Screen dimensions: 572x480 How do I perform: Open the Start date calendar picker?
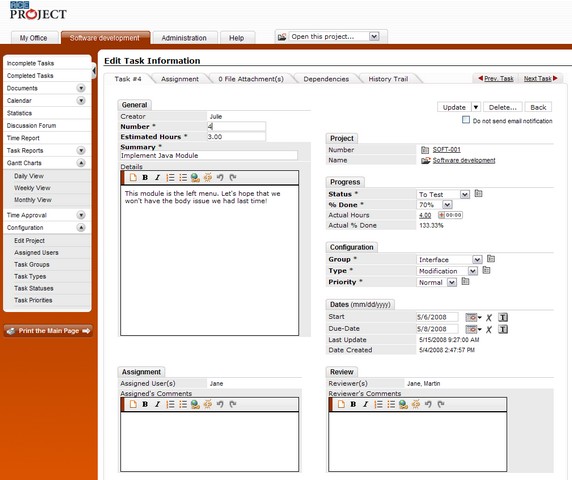point(473,317)
